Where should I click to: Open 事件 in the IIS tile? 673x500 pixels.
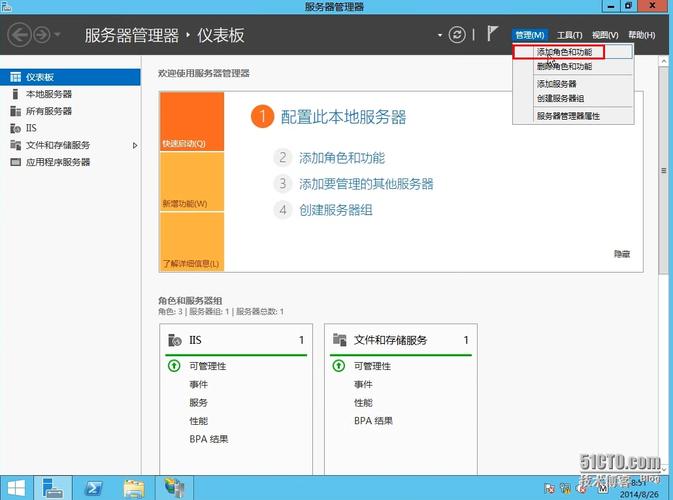[199, 384]
